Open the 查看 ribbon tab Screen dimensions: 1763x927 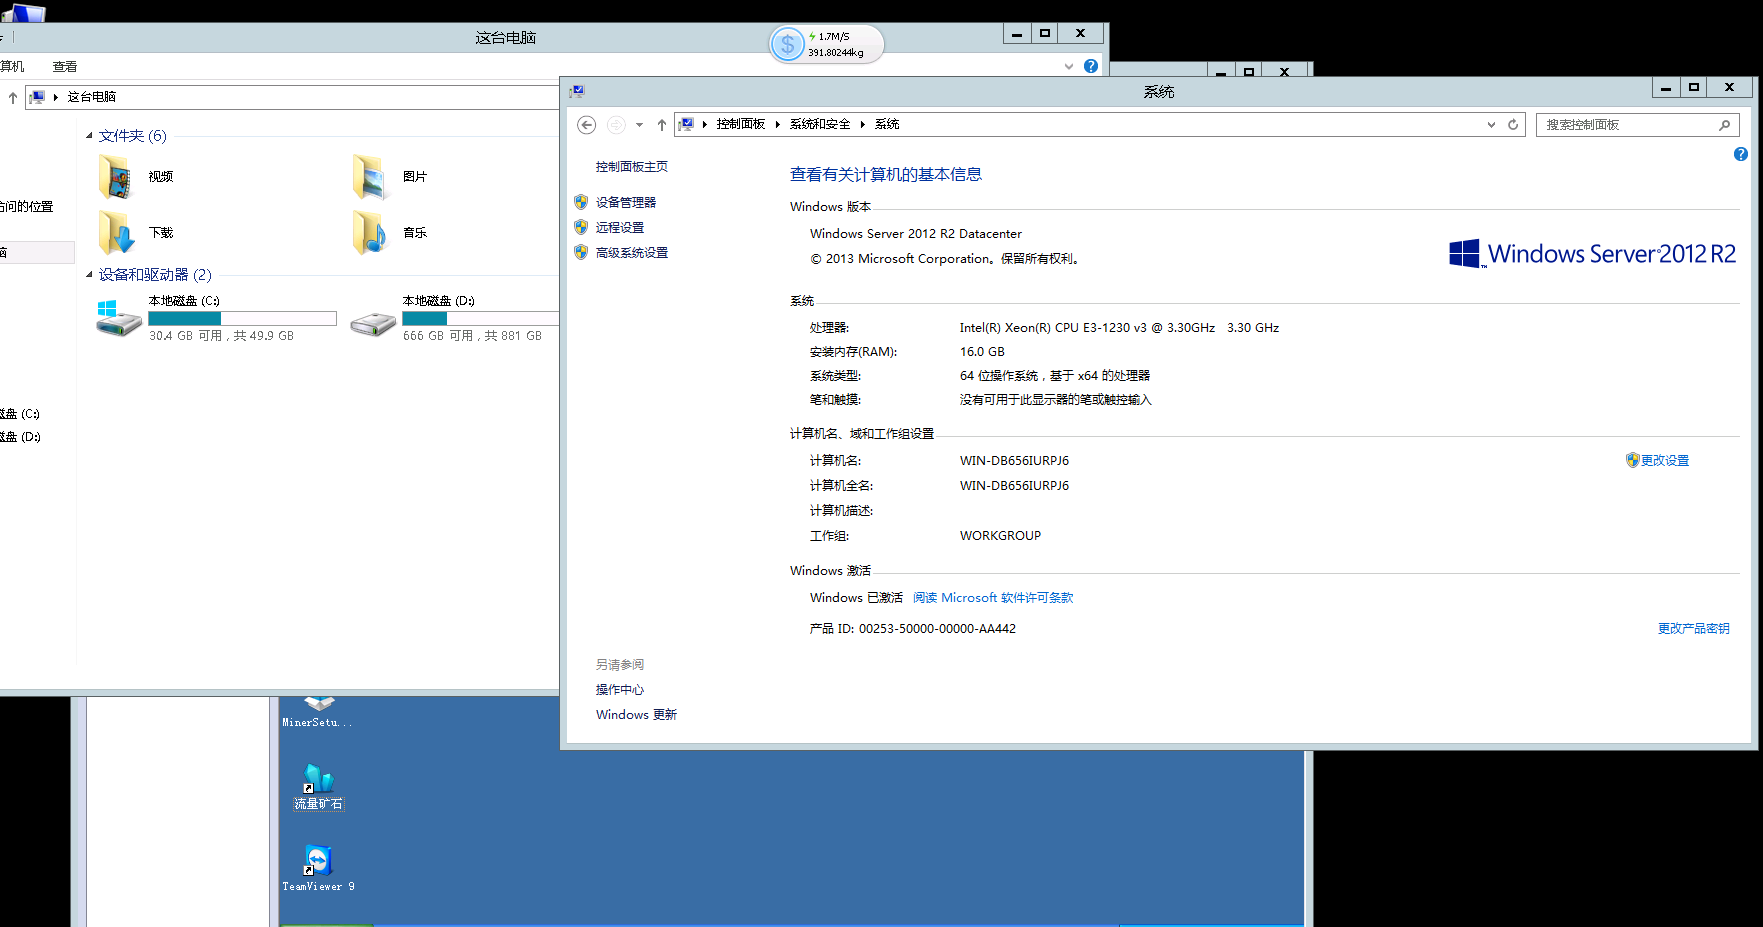click(x=65, y=66)
